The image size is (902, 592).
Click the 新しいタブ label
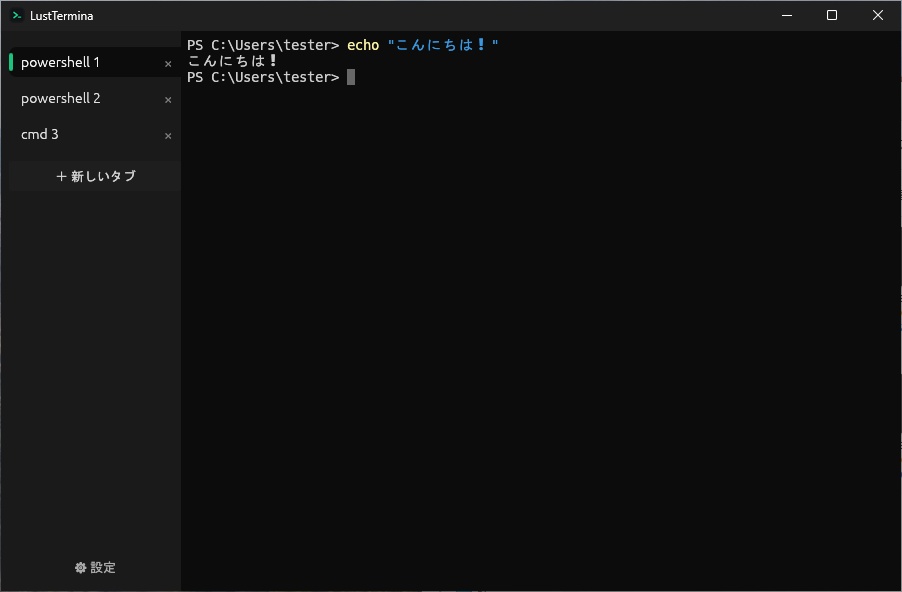(104, 176)
